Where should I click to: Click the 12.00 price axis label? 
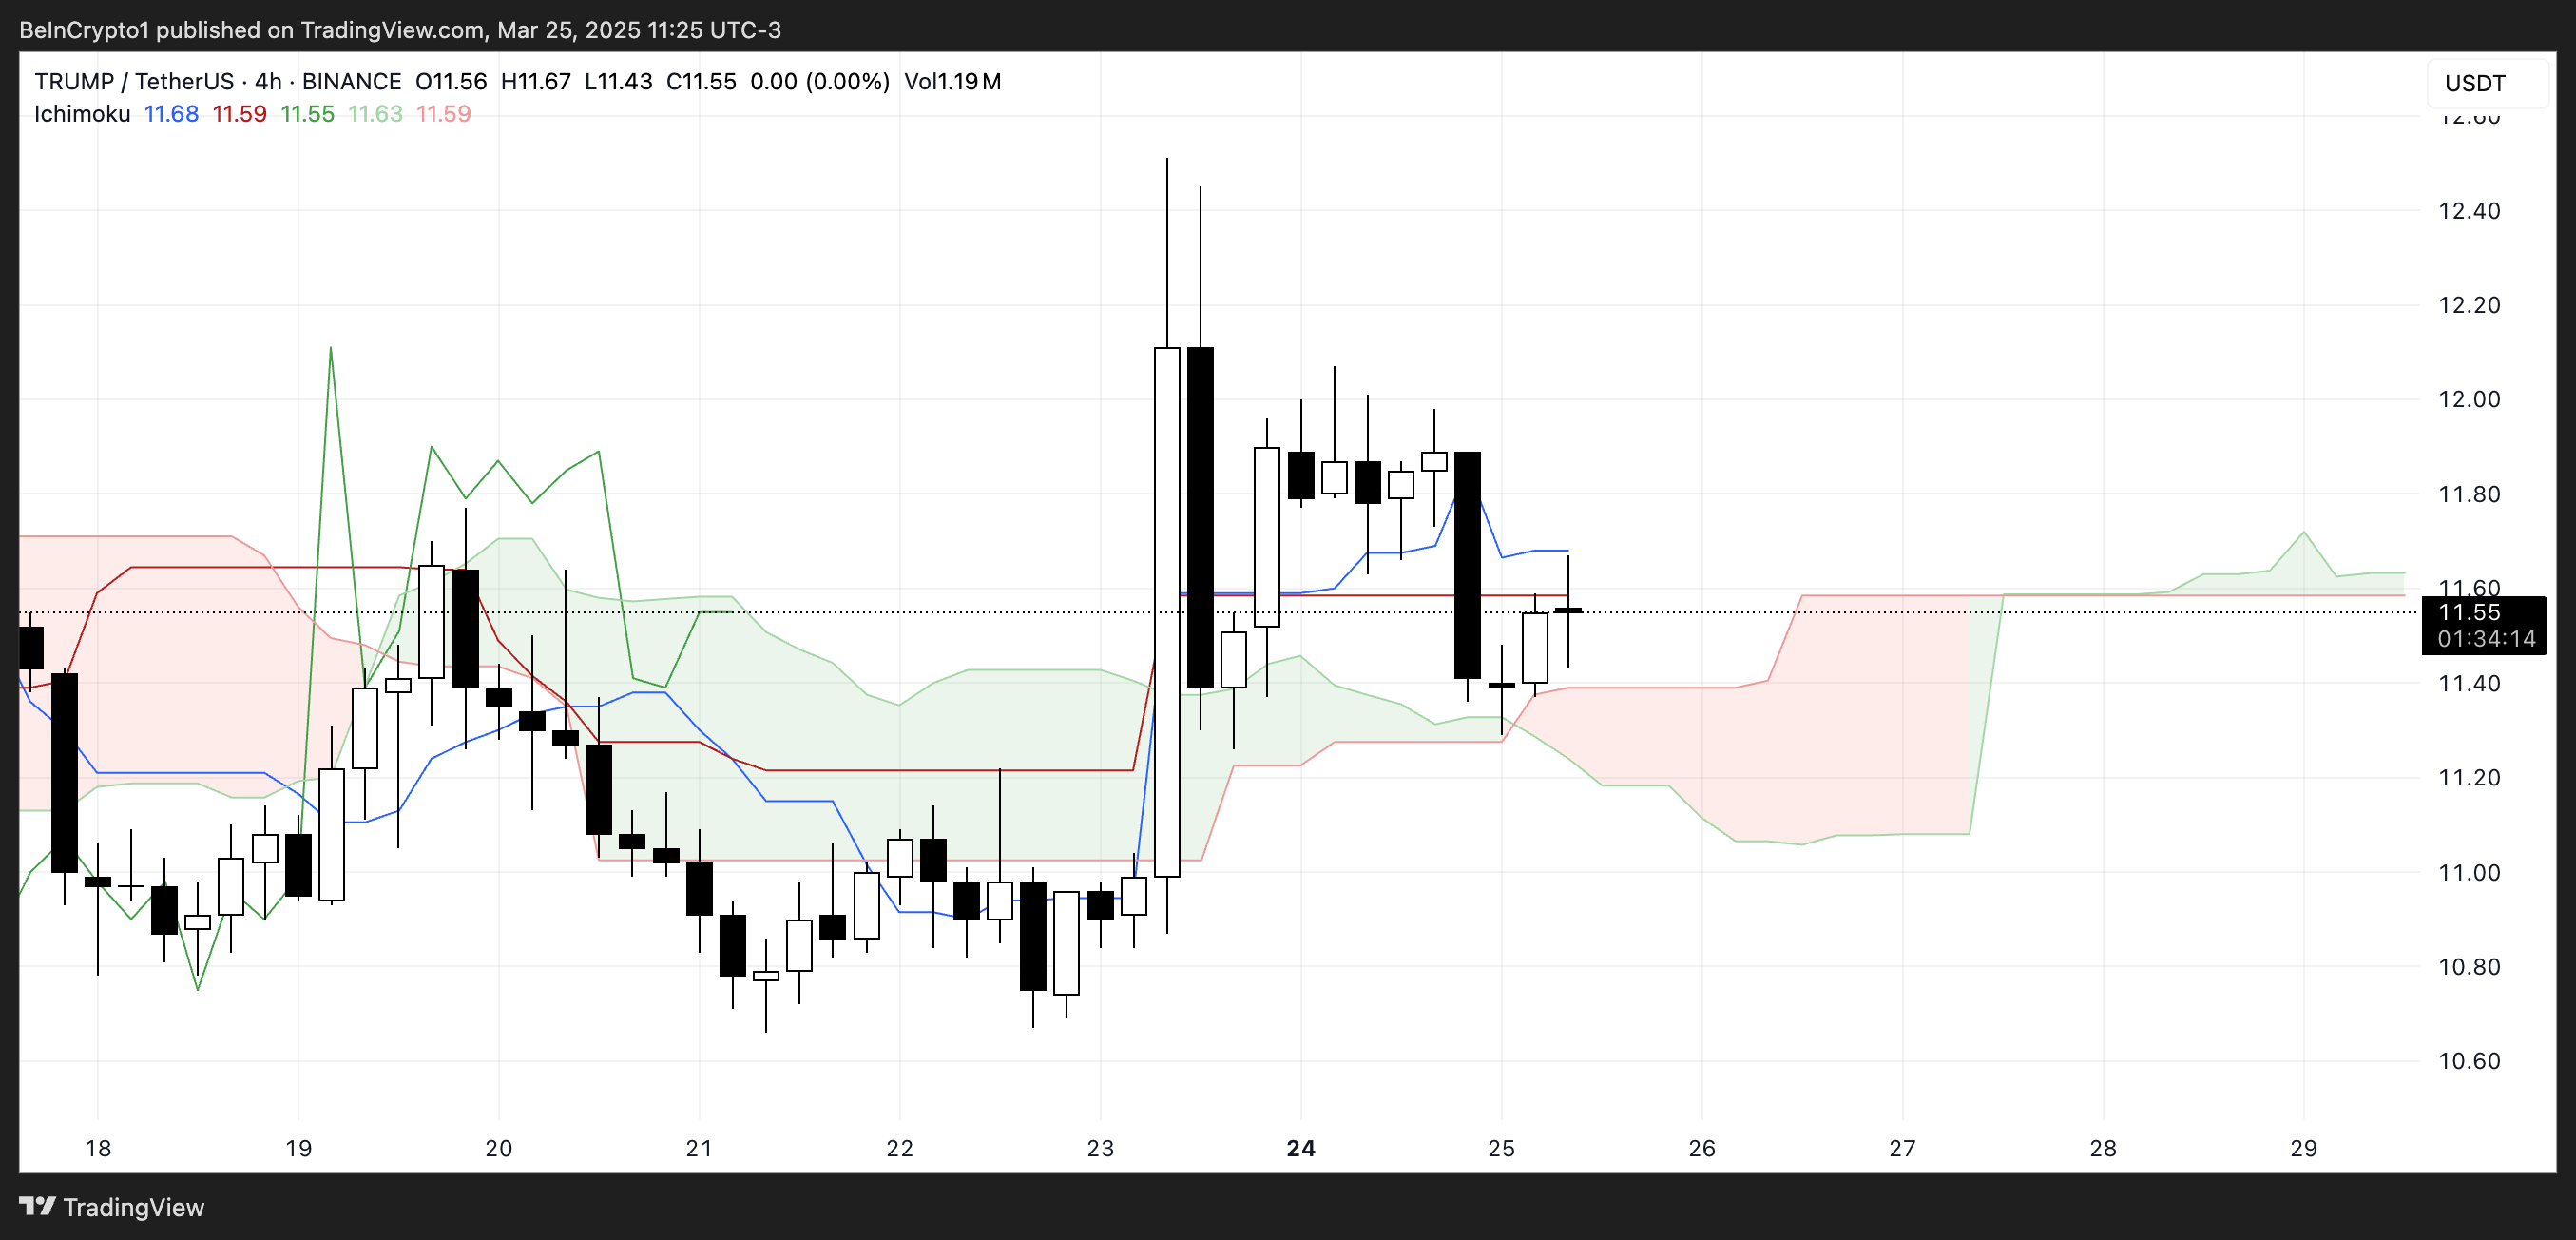pos(2468,399)
